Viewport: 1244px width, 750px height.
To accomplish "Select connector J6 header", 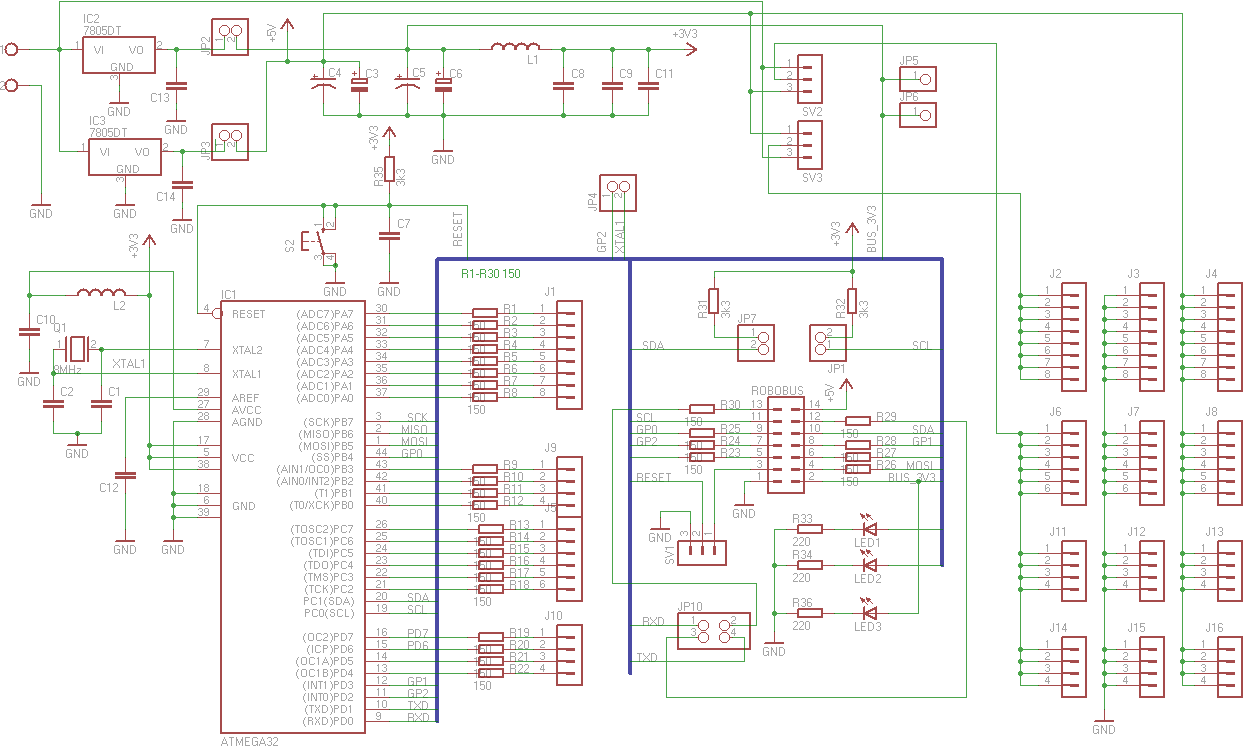I will click(x=1073, y=464).
